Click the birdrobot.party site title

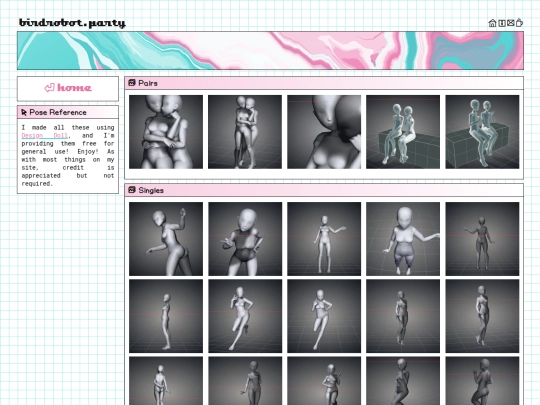coord(72,23)
